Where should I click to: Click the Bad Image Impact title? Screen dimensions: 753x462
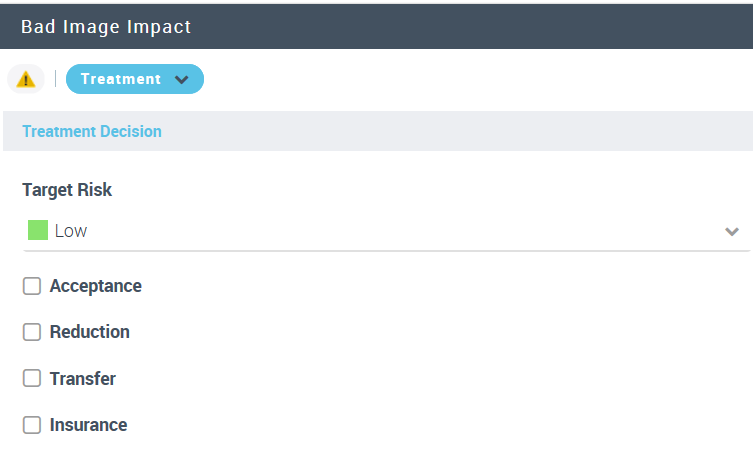coord(105,27)
